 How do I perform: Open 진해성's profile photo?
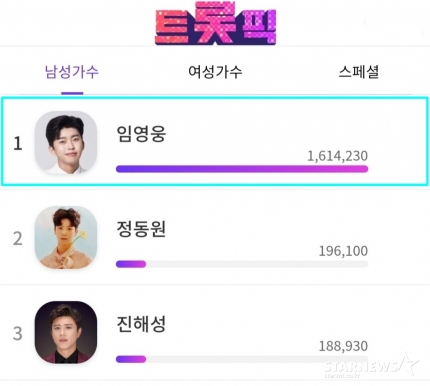pyautogui.click(x=66, y=332)
